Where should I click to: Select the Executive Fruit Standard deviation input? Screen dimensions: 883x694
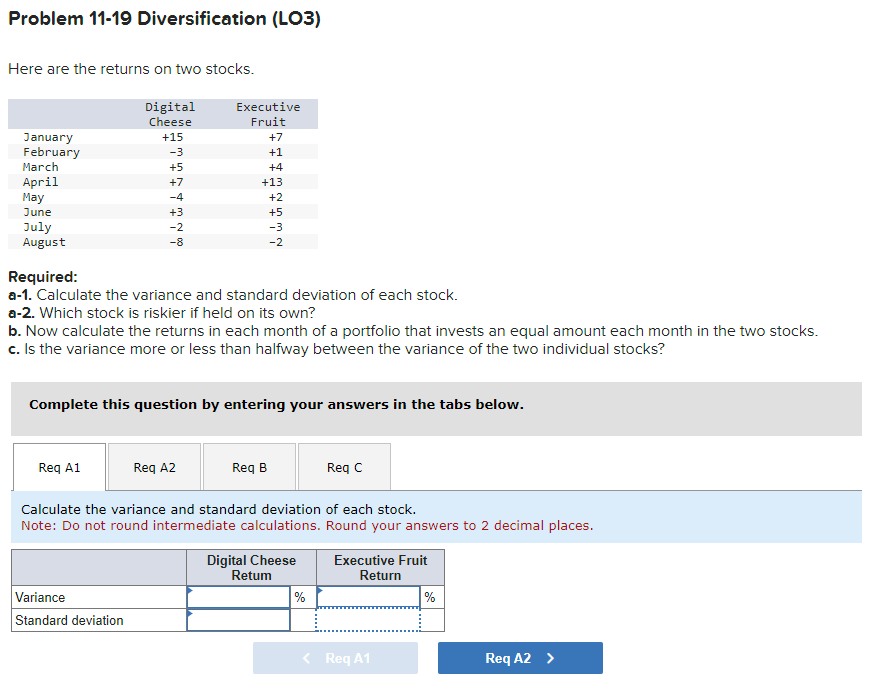pos(368,620)
